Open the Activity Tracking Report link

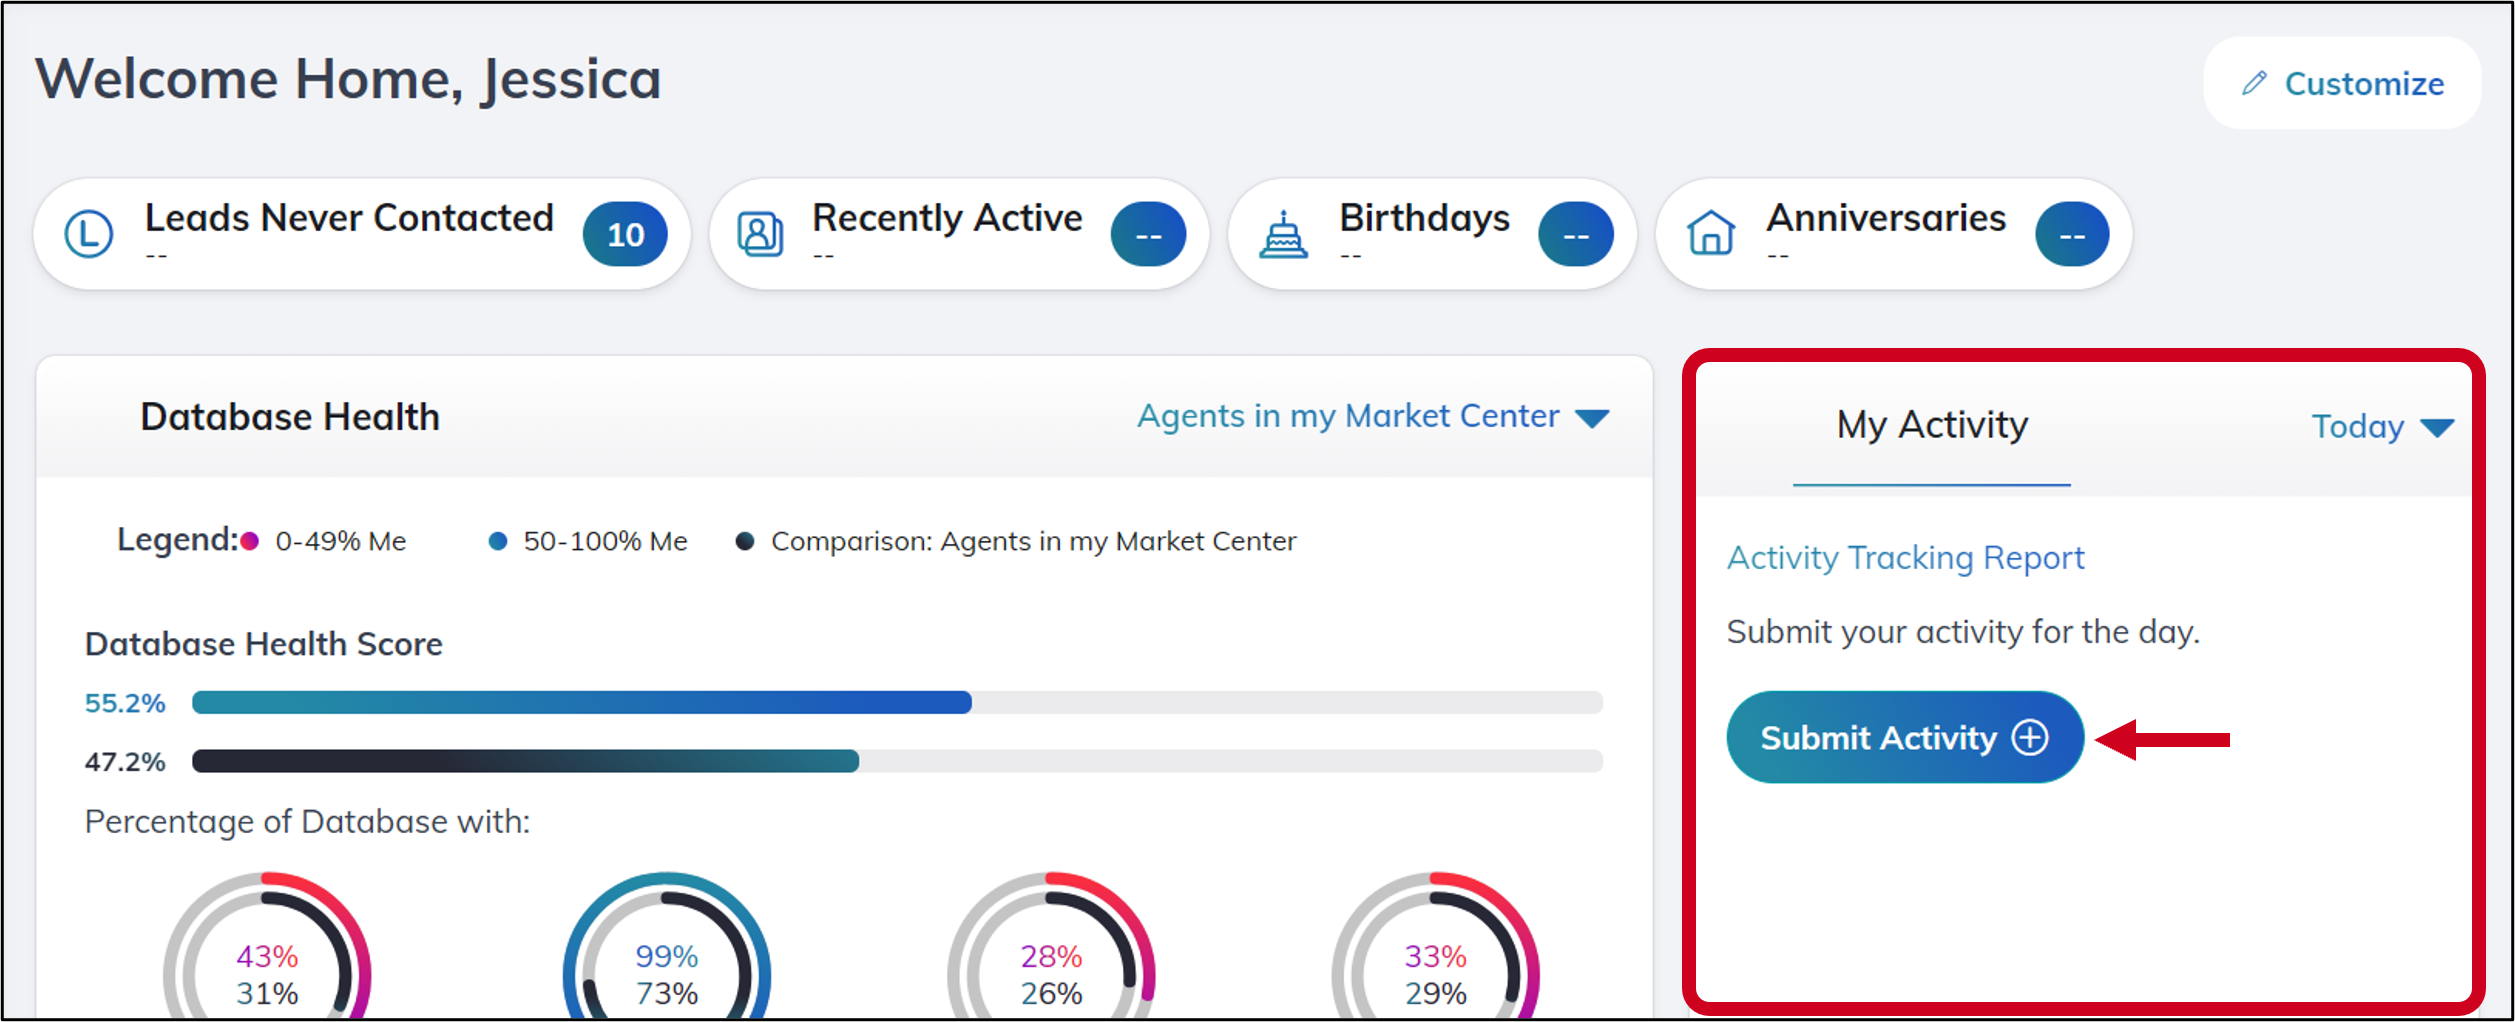[1905, 558]
